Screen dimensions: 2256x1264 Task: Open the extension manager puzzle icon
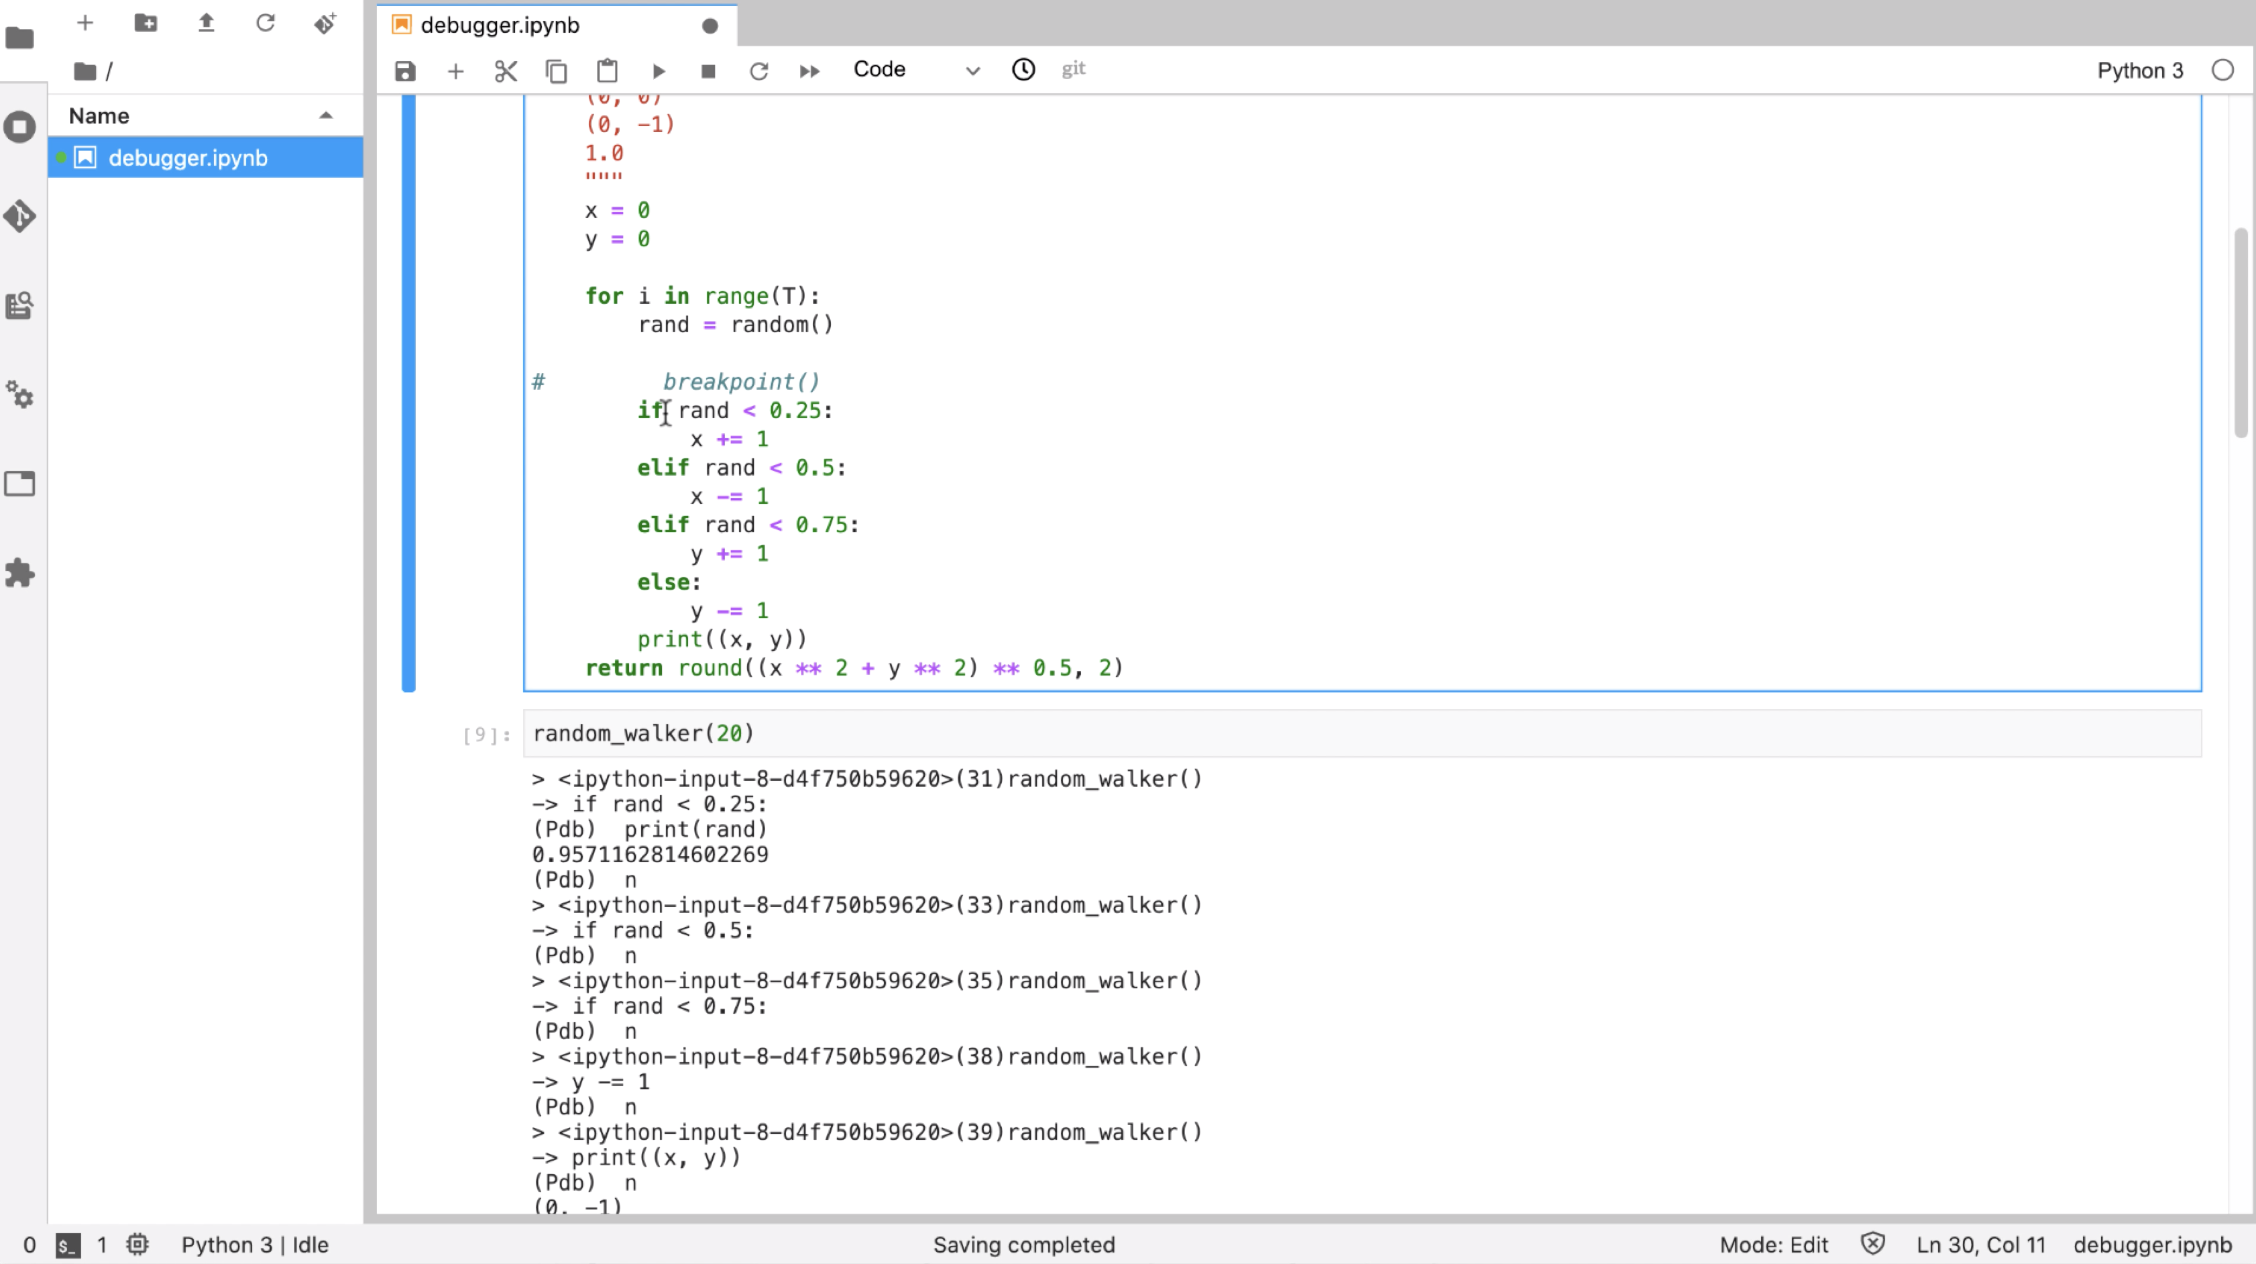pyautogui.click(x=20, y=573)
